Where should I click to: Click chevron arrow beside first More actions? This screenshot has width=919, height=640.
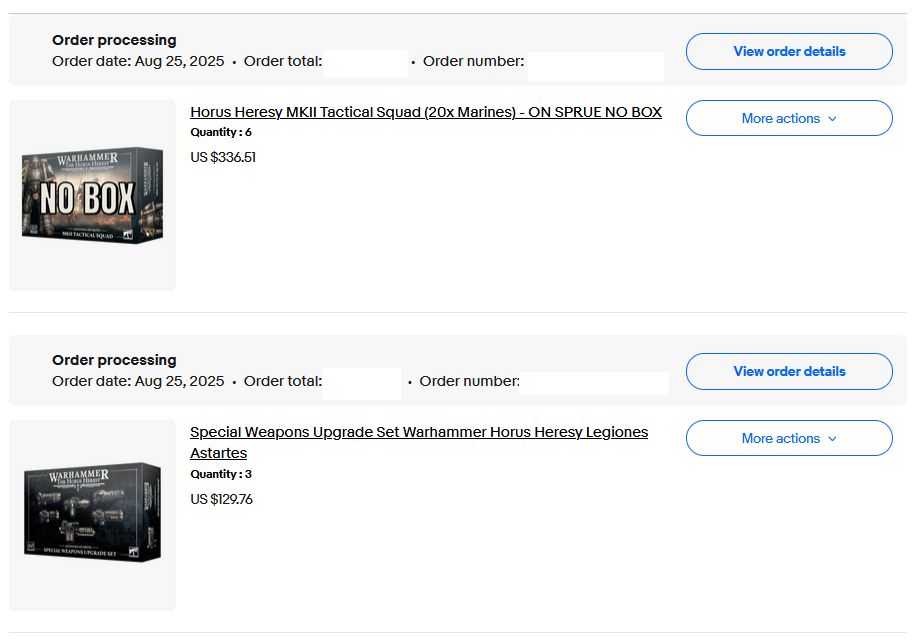tap(833, 119)
